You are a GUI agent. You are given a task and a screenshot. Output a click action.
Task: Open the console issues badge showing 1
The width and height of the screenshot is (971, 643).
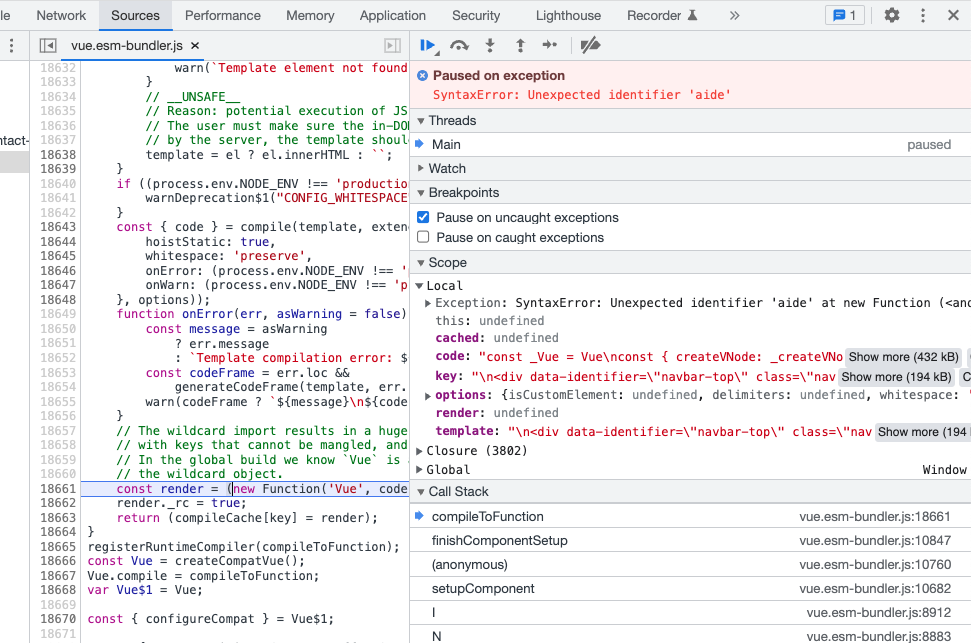845,15
